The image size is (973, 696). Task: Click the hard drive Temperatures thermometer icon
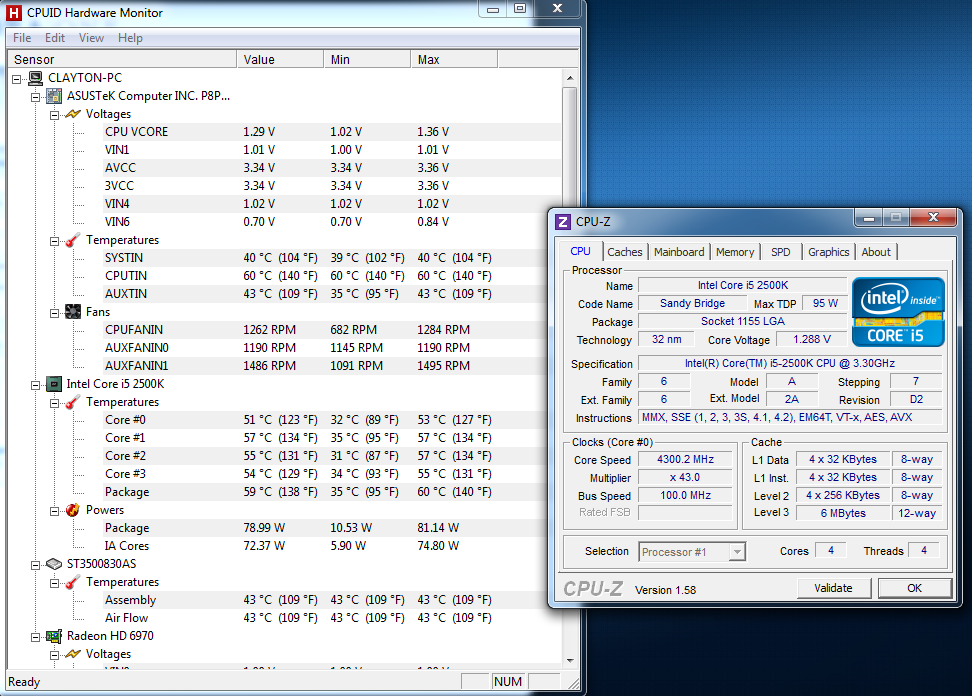pos(73,582)
